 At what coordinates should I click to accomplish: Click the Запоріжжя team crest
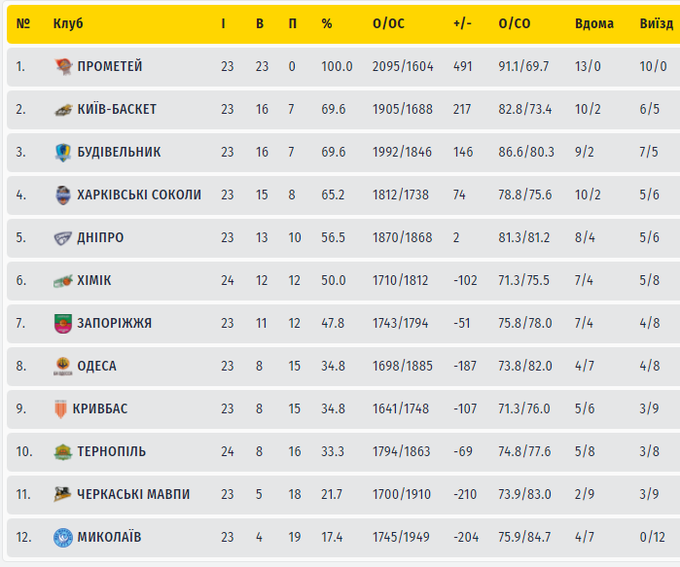[x=63, y=323]
